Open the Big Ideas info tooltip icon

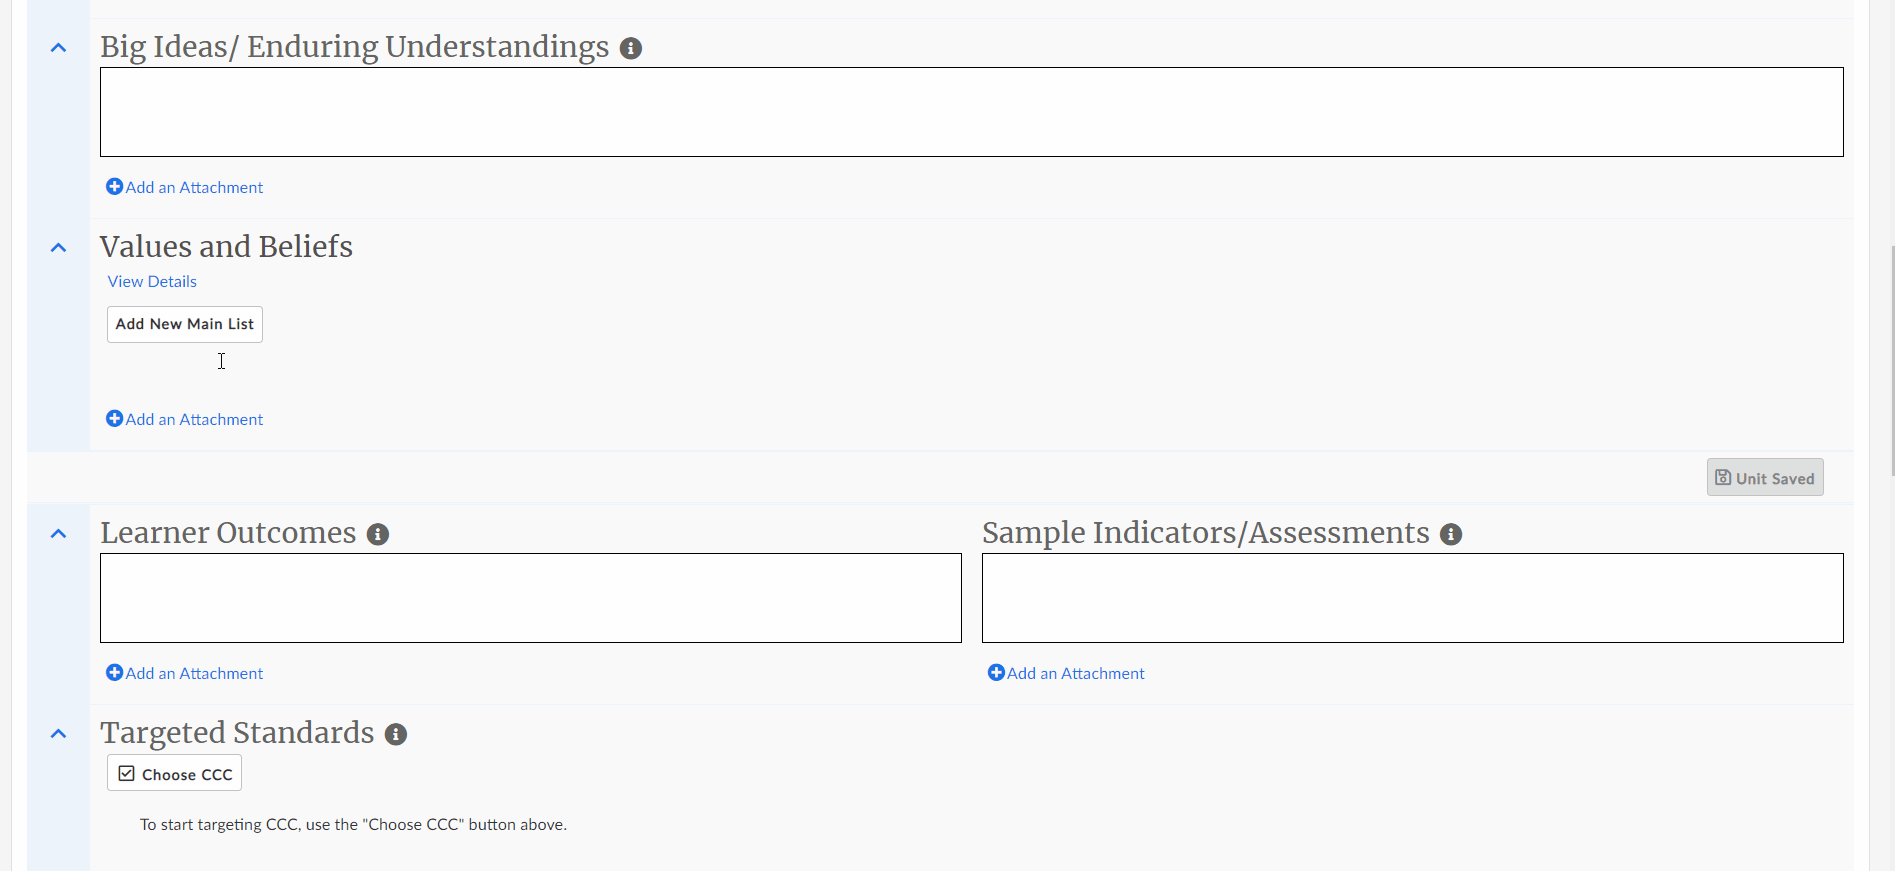[x=631, y=47]
